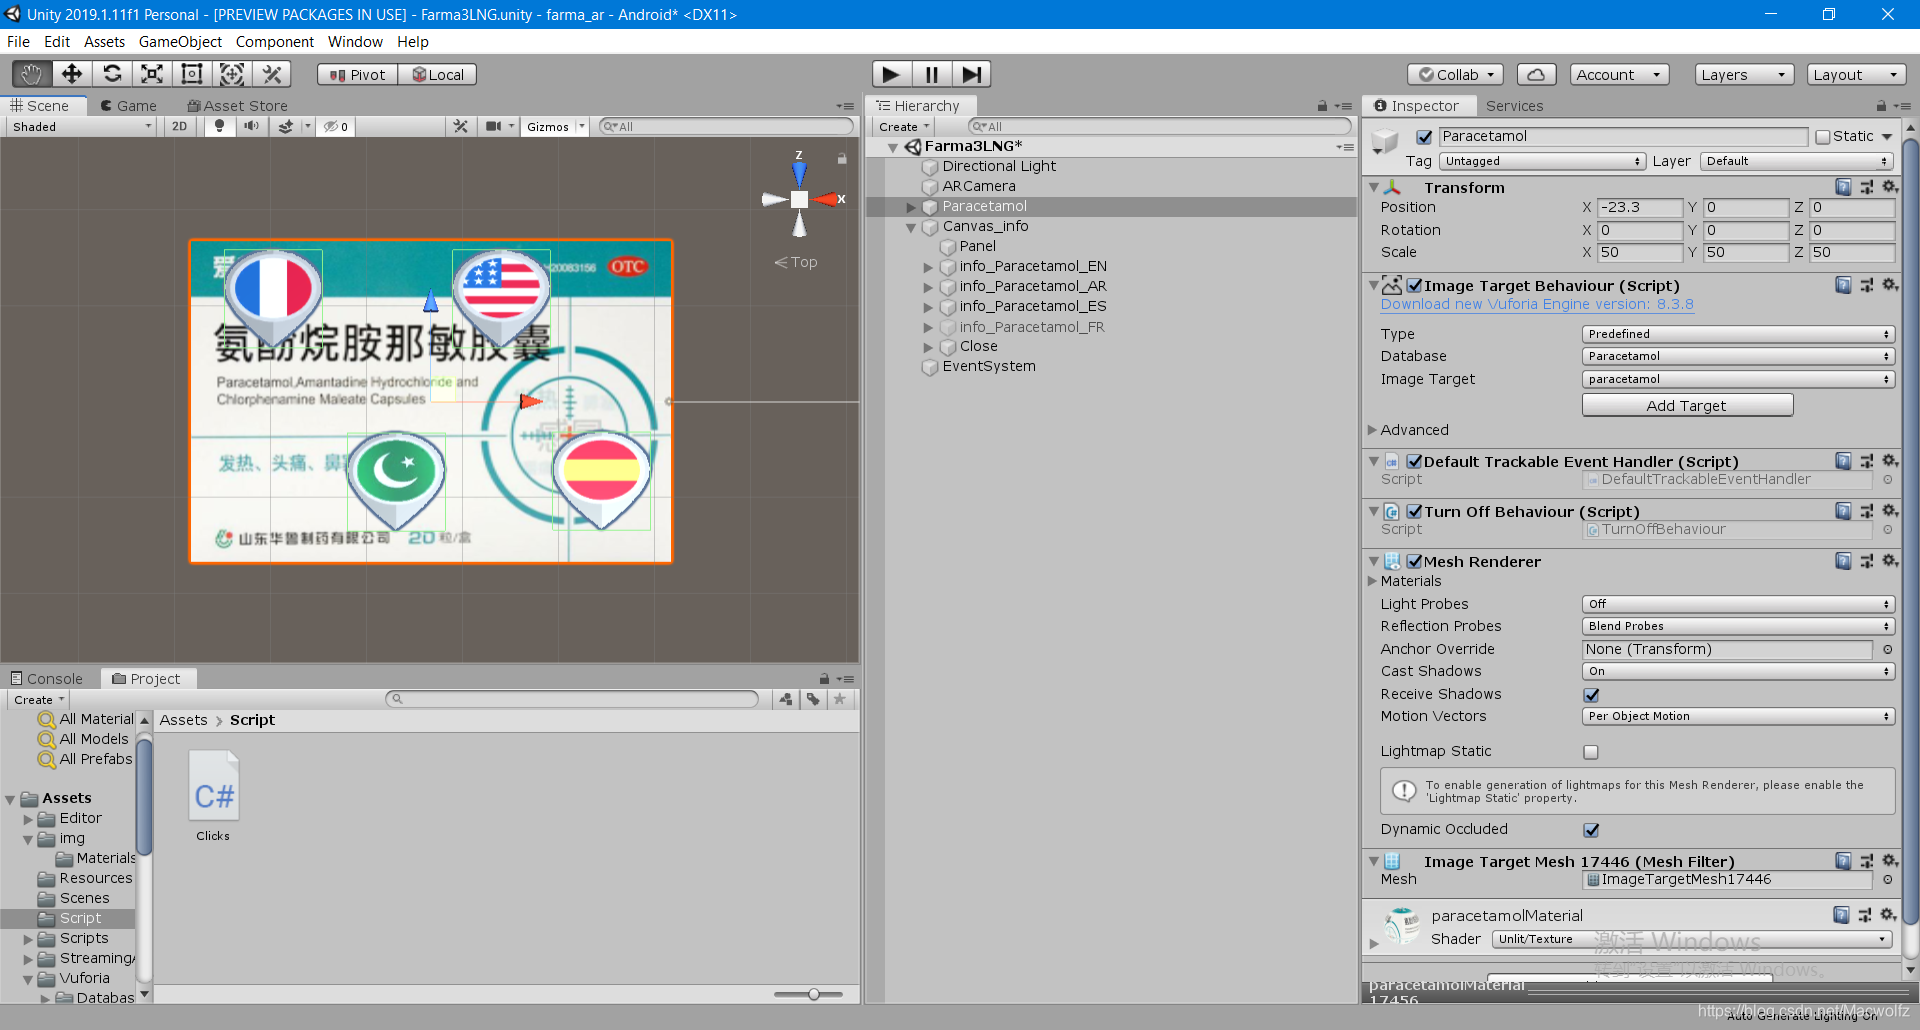The height and width of the screenshot is (1030, 1920).
Task: Select the custom editor tools icon
Action: click(271, 74)
